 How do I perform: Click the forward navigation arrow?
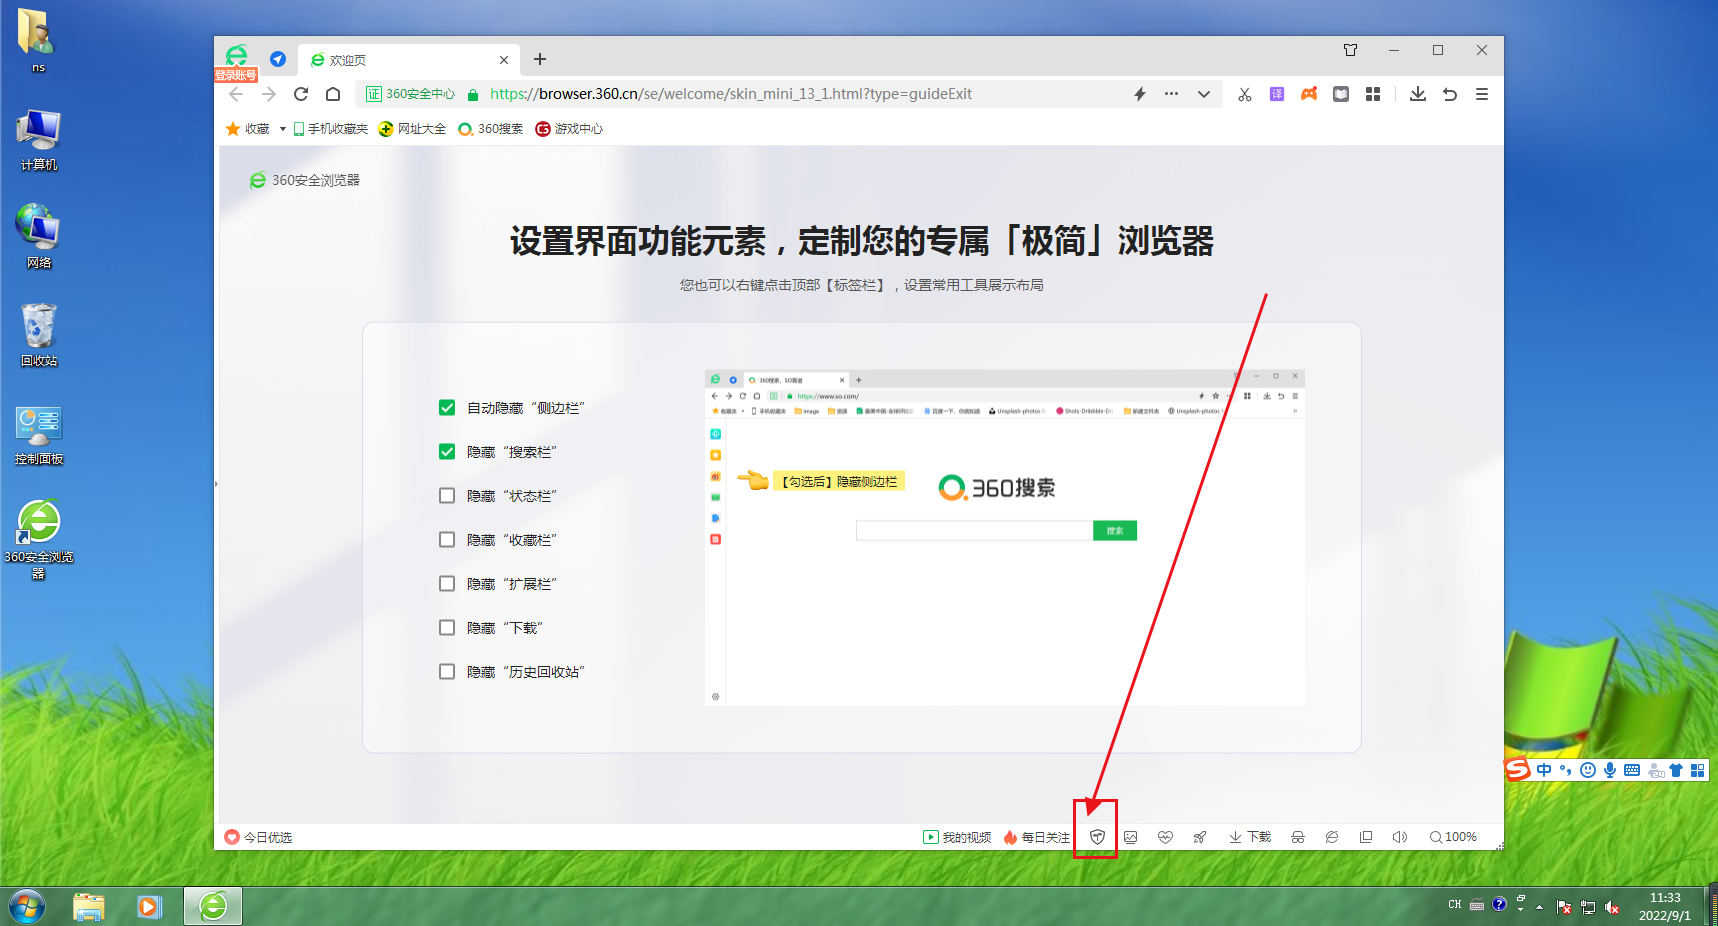[x=269, y=94]
